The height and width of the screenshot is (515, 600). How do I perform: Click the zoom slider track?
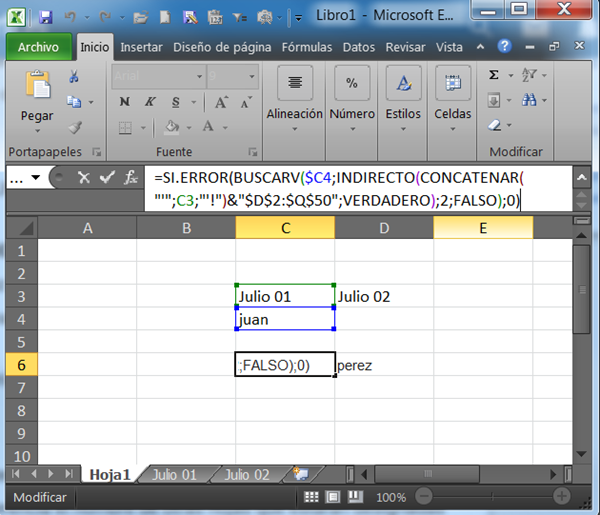click(x=493, y=497)
